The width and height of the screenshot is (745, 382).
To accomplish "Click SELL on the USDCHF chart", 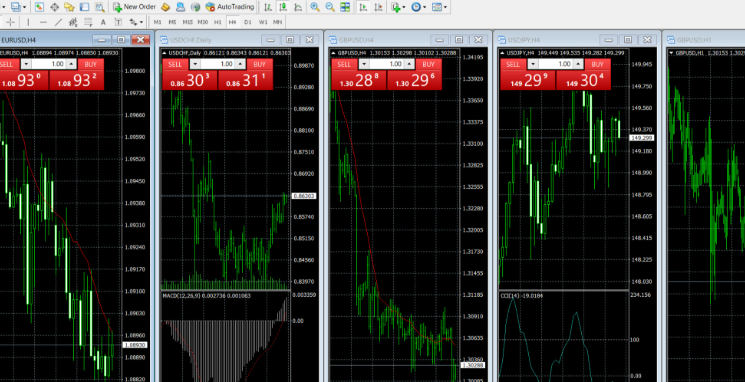I will pos(175,65).
